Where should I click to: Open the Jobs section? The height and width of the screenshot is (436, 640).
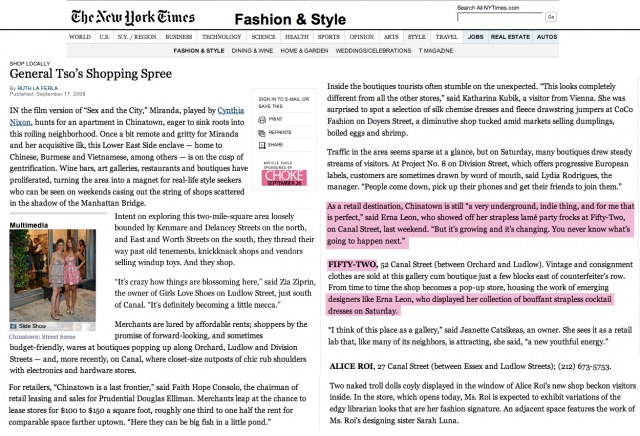476,37
